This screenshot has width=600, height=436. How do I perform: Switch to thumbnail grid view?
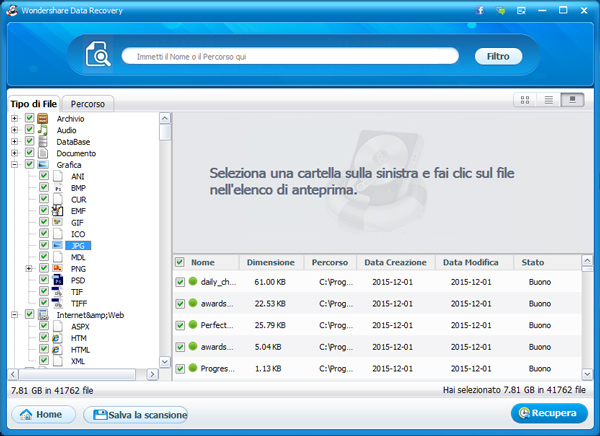(525, 100)
